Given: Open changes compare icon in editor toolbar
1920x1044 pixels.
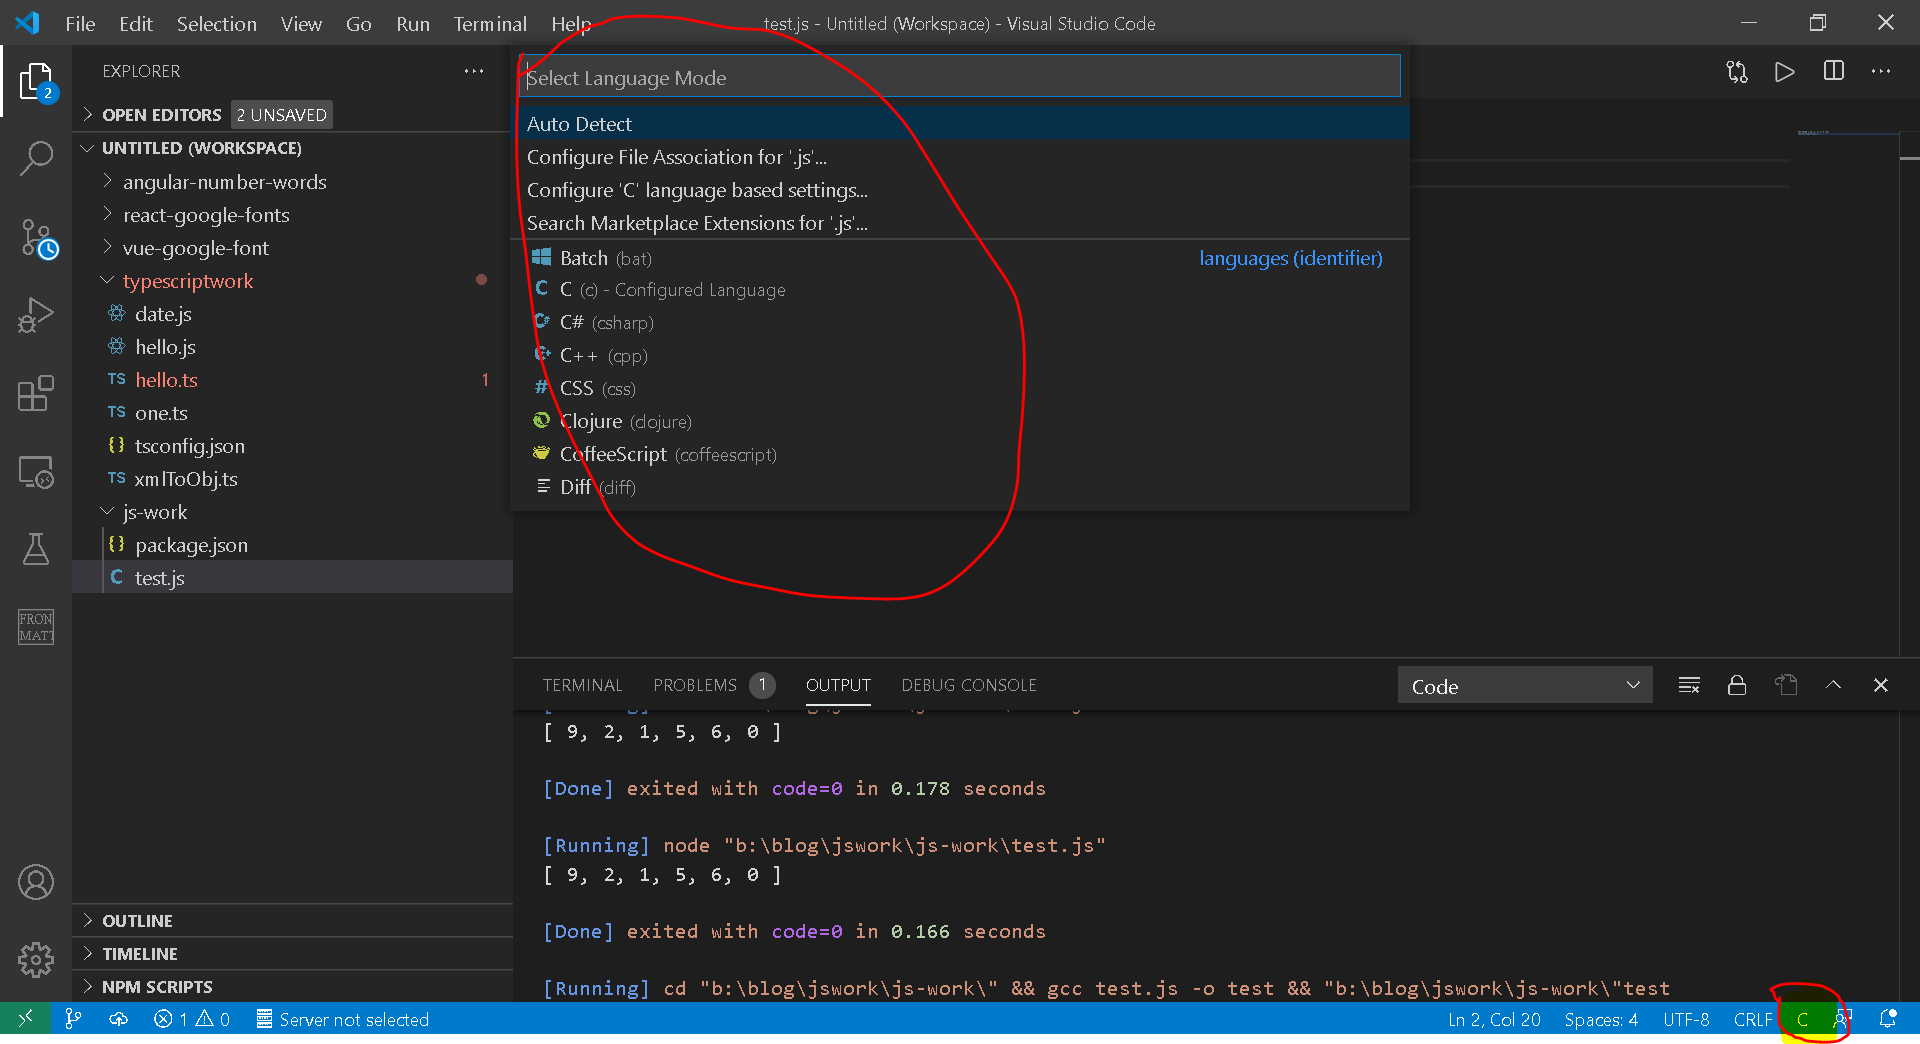Looking at the screenshot, I should point(1737,71).
